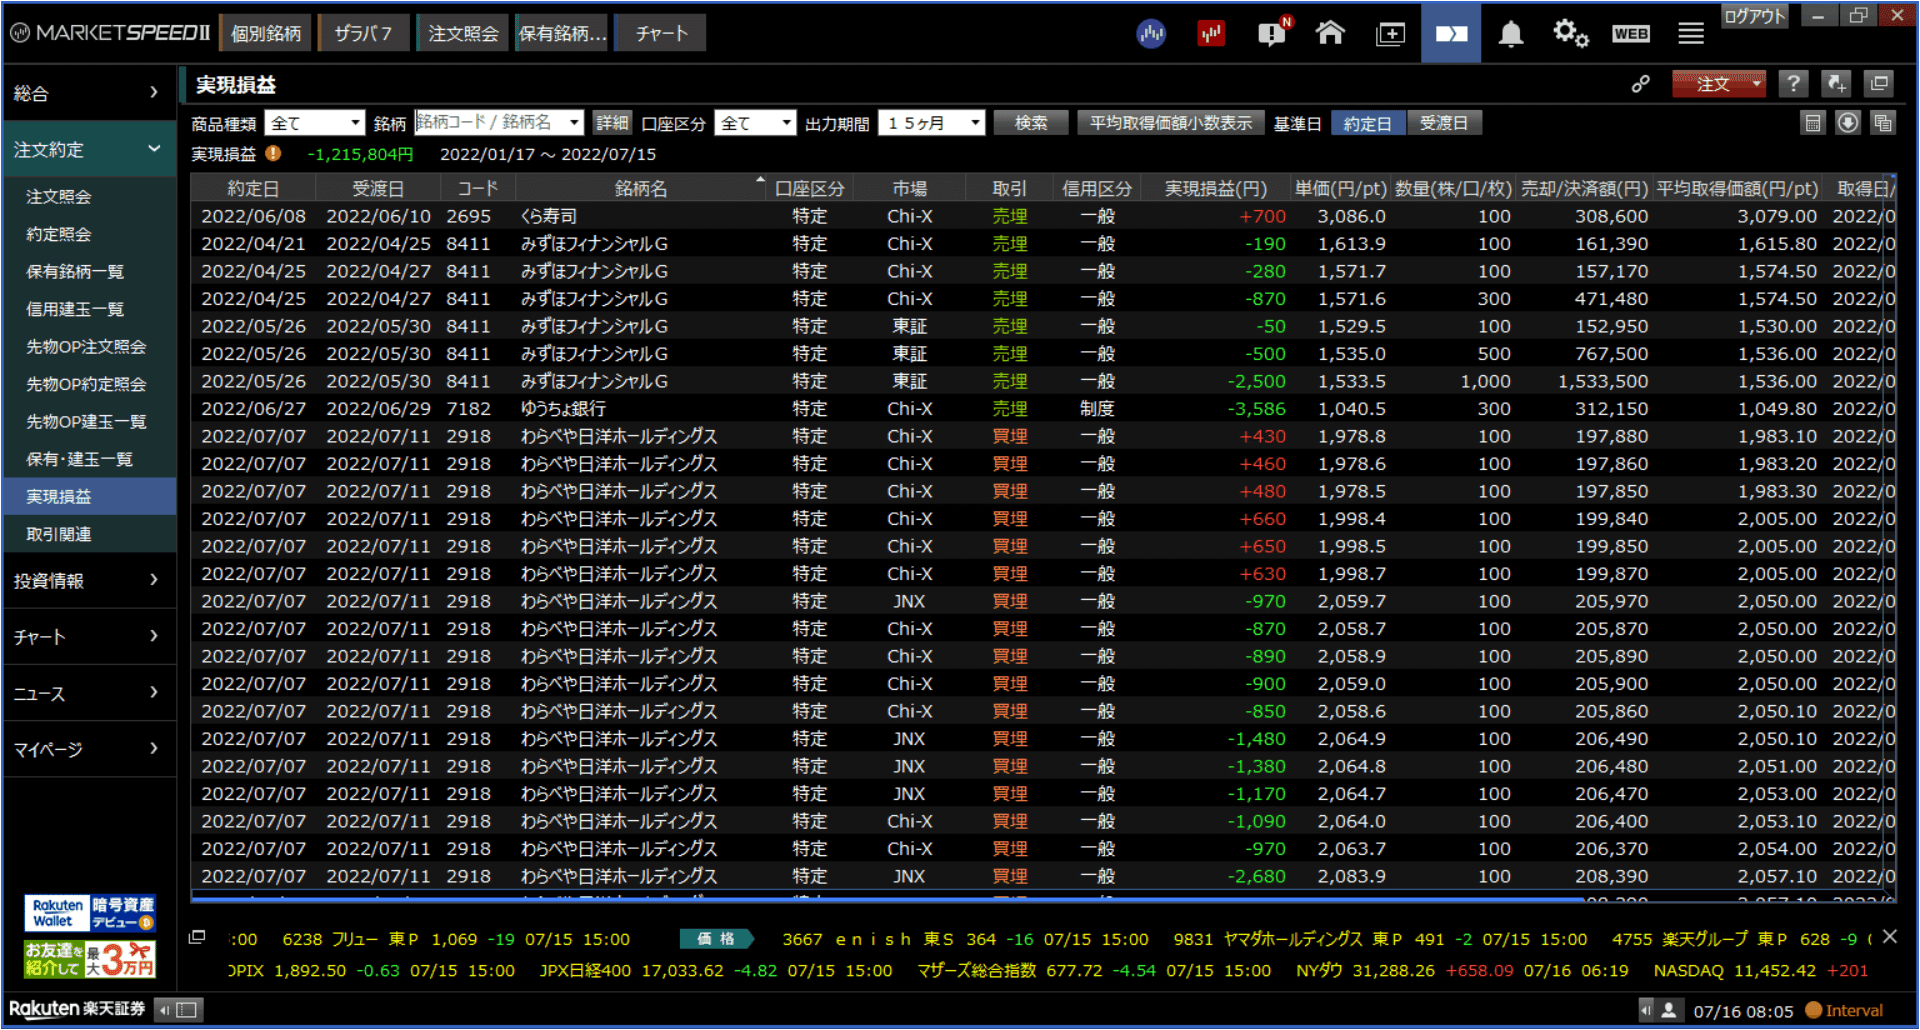Open the red 注文 dropdown button

point(1718,84)
